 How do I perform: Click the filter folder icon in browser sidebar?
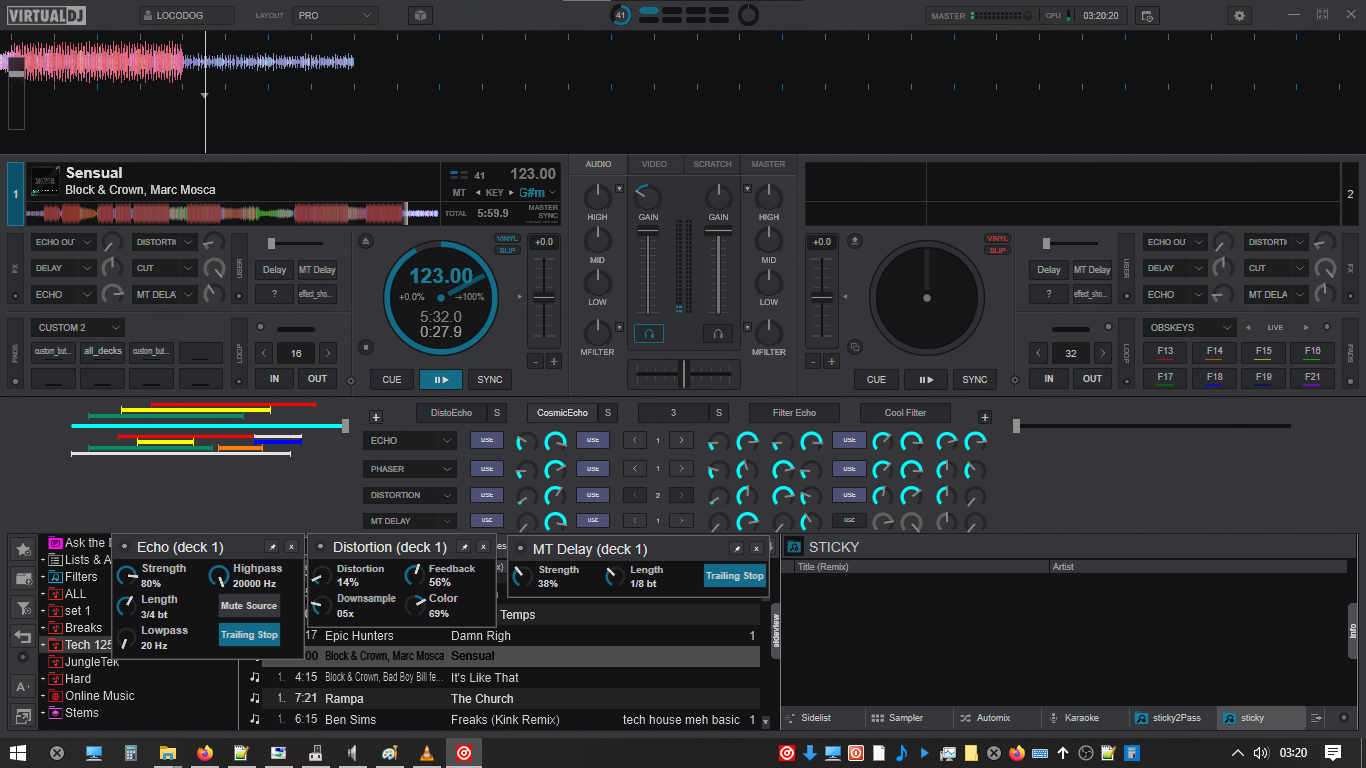click(23, 607)
